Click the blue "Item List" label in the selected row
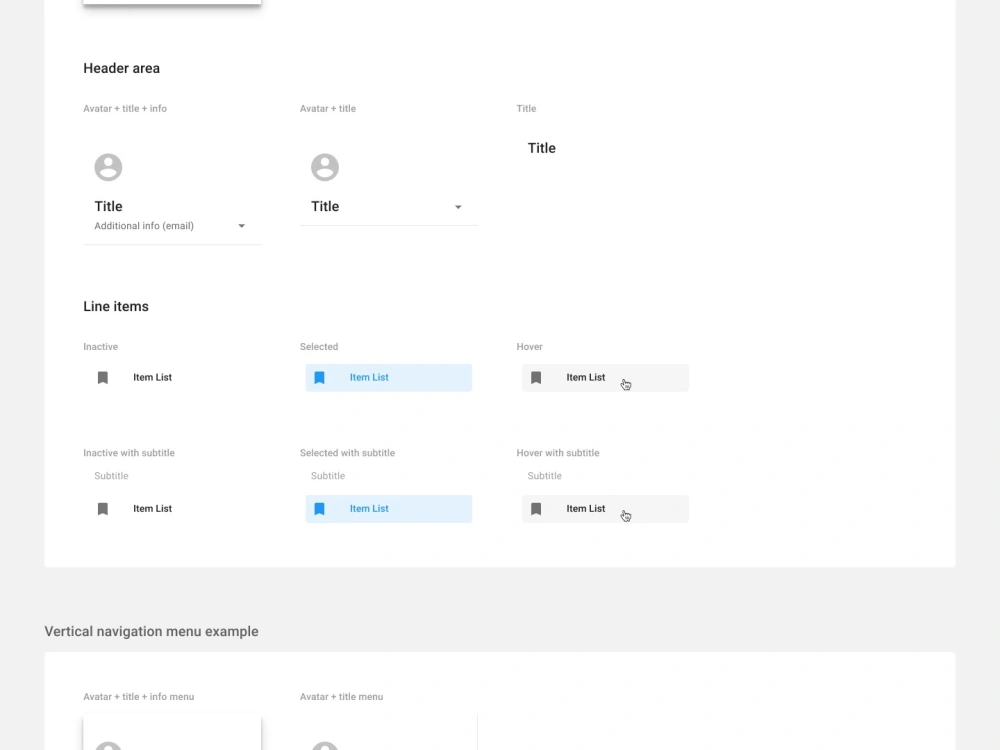Screen dimensions: 1000x750 point(369,377)
